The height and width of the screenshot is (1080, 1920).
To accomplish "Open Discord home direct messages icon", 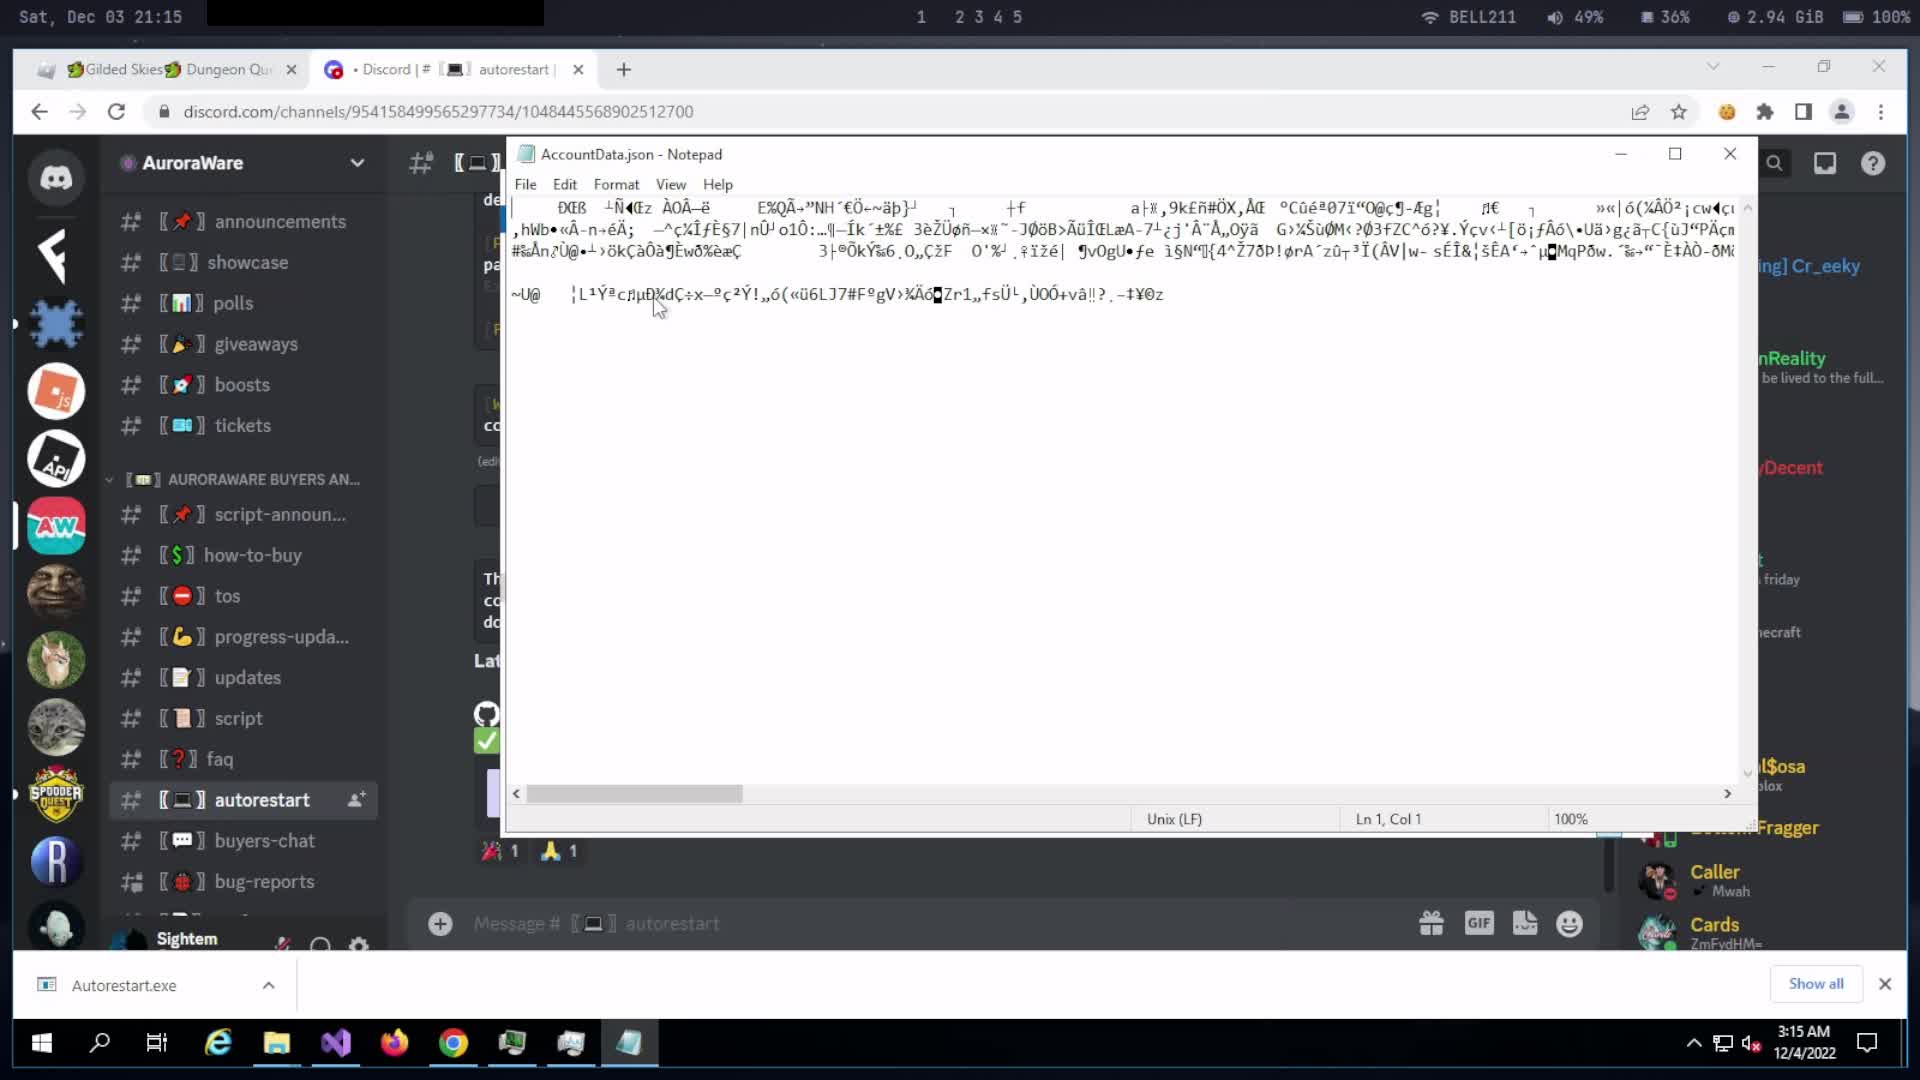I will [56, 178].
